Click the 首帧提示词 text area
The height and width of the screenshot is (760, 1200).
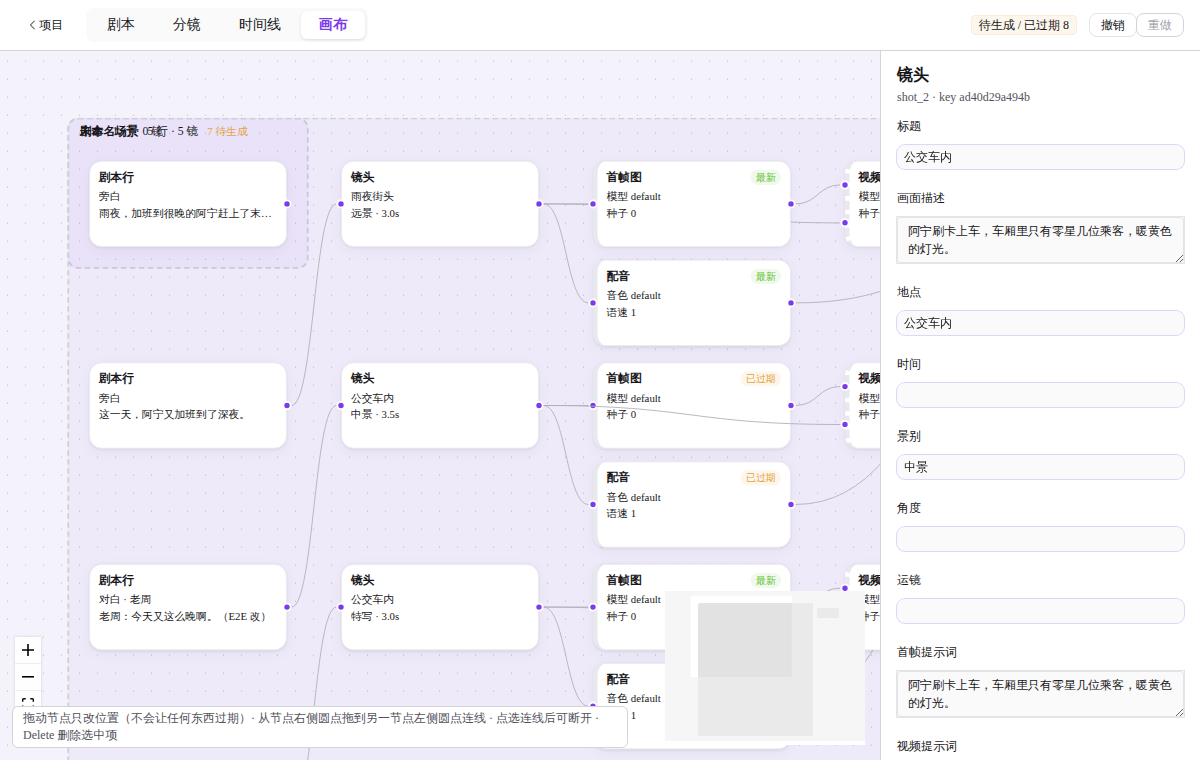pyautogui.click(x=1040, y=694)
